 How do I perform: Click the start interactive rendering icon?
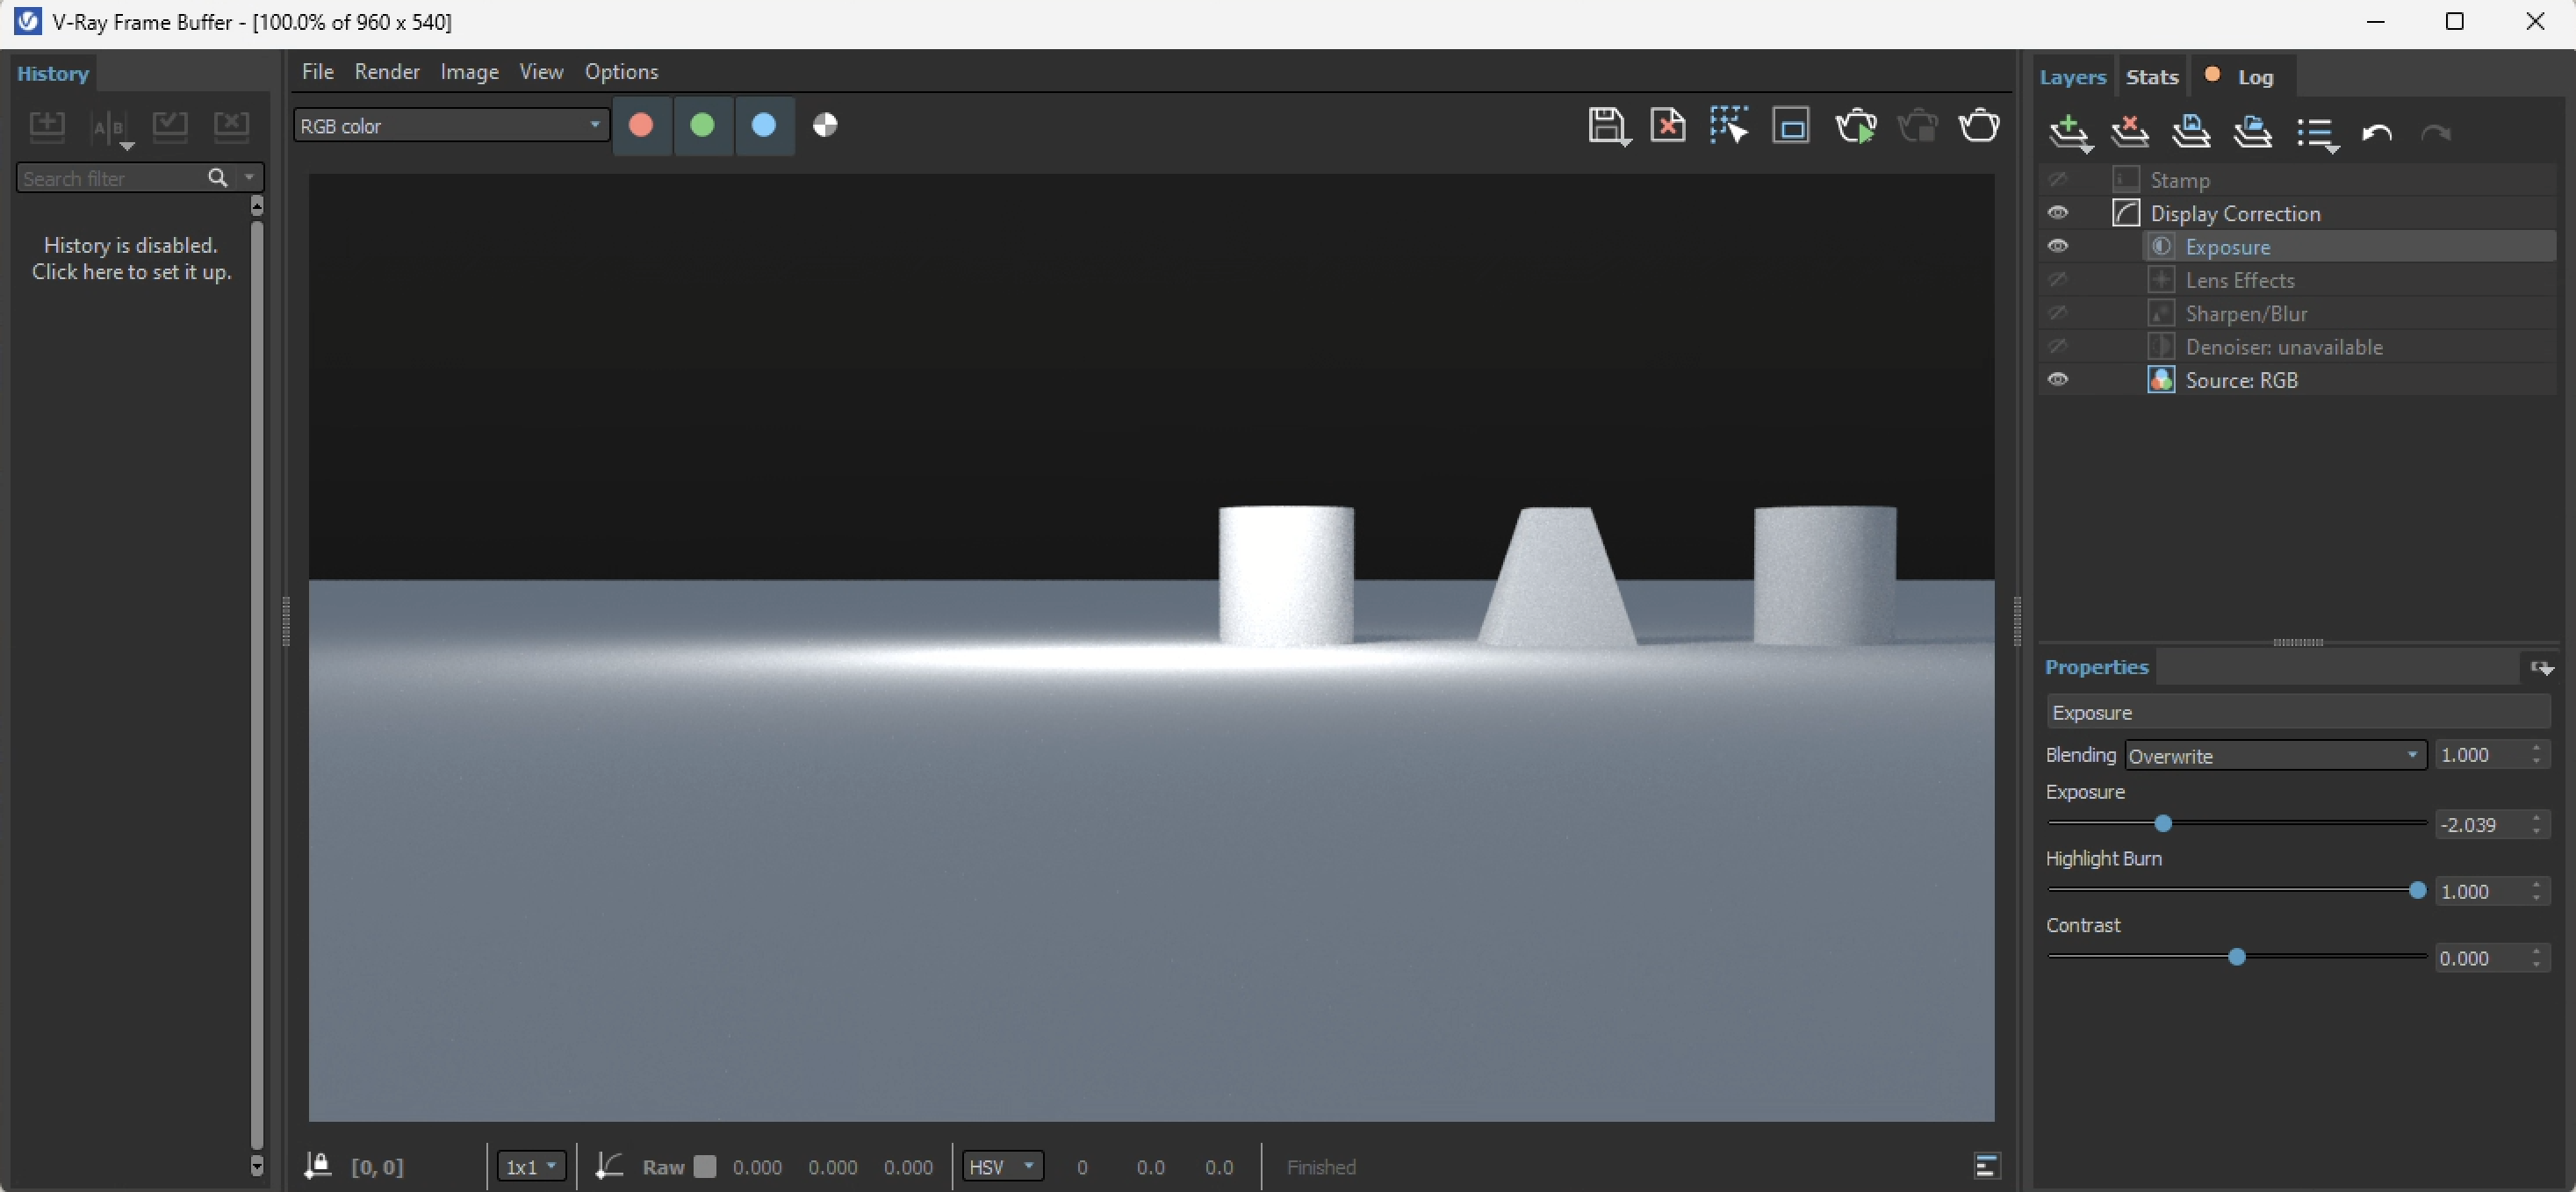1855,126
